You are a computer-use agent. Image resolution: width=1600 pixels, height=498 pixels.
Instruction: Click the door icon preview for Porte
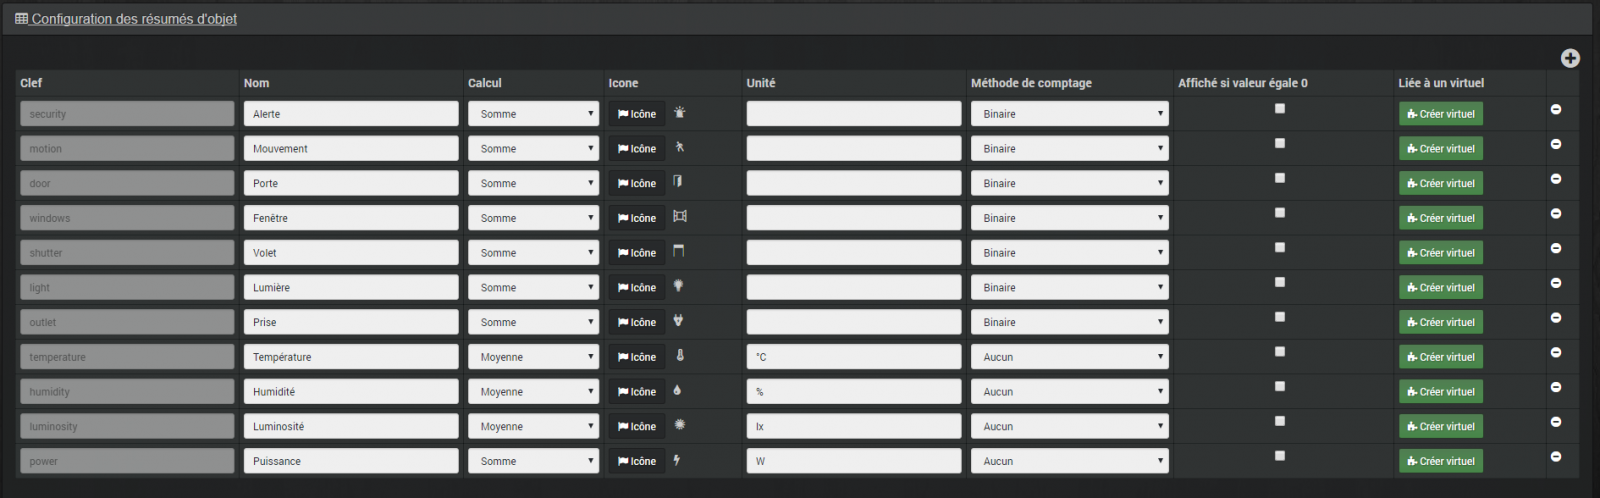pyautogui.click(x=678, y=182)
